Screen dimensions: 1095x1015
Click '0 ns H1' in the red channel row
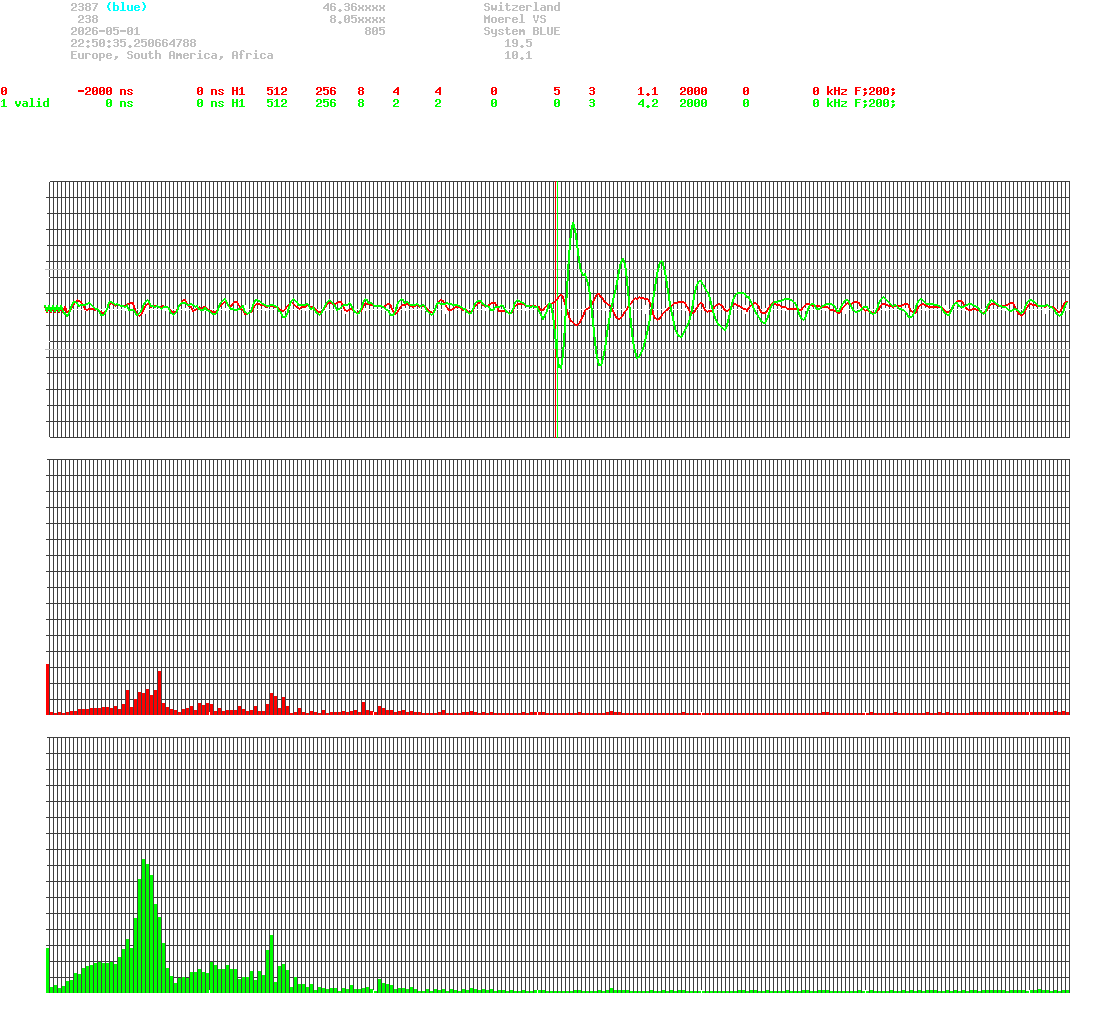tap(221, 92)
